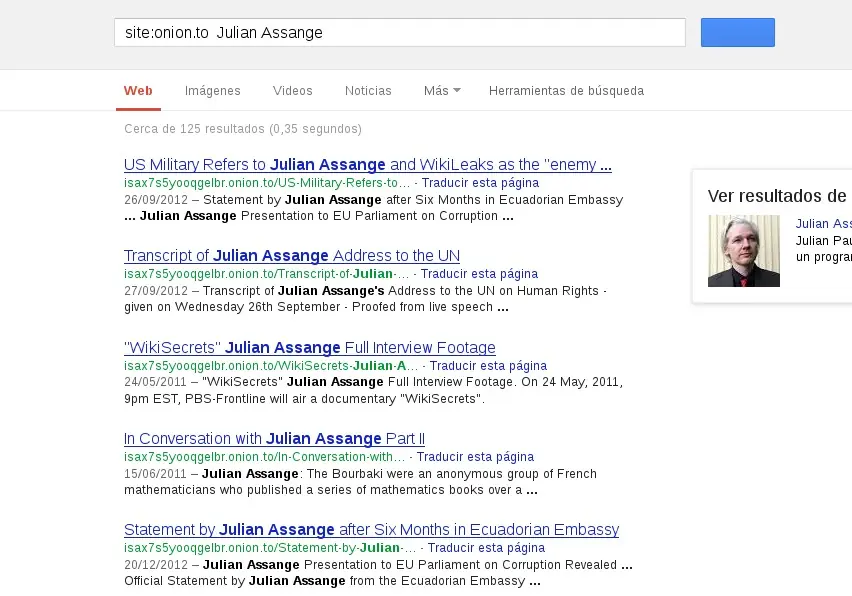This screenshot has width=852, height=596.
Task: Click URL isax7s5yooqgelbr.onion.to/US-Military-Refers-to
Action: pyautogui.click(x=267, y=183)
